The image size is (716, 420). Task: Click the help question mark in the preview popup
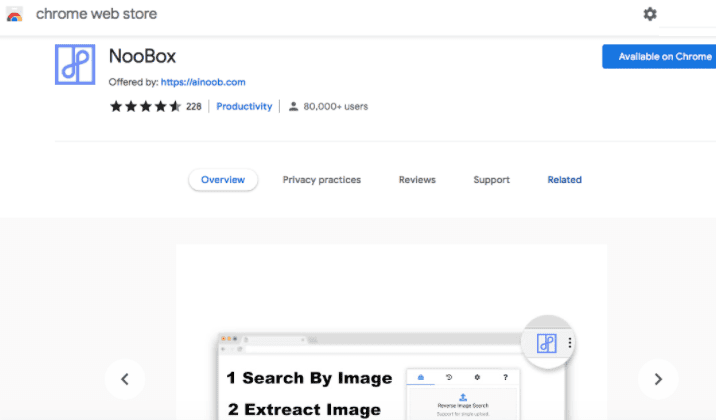pyautogui.click(x=505, y=377)
